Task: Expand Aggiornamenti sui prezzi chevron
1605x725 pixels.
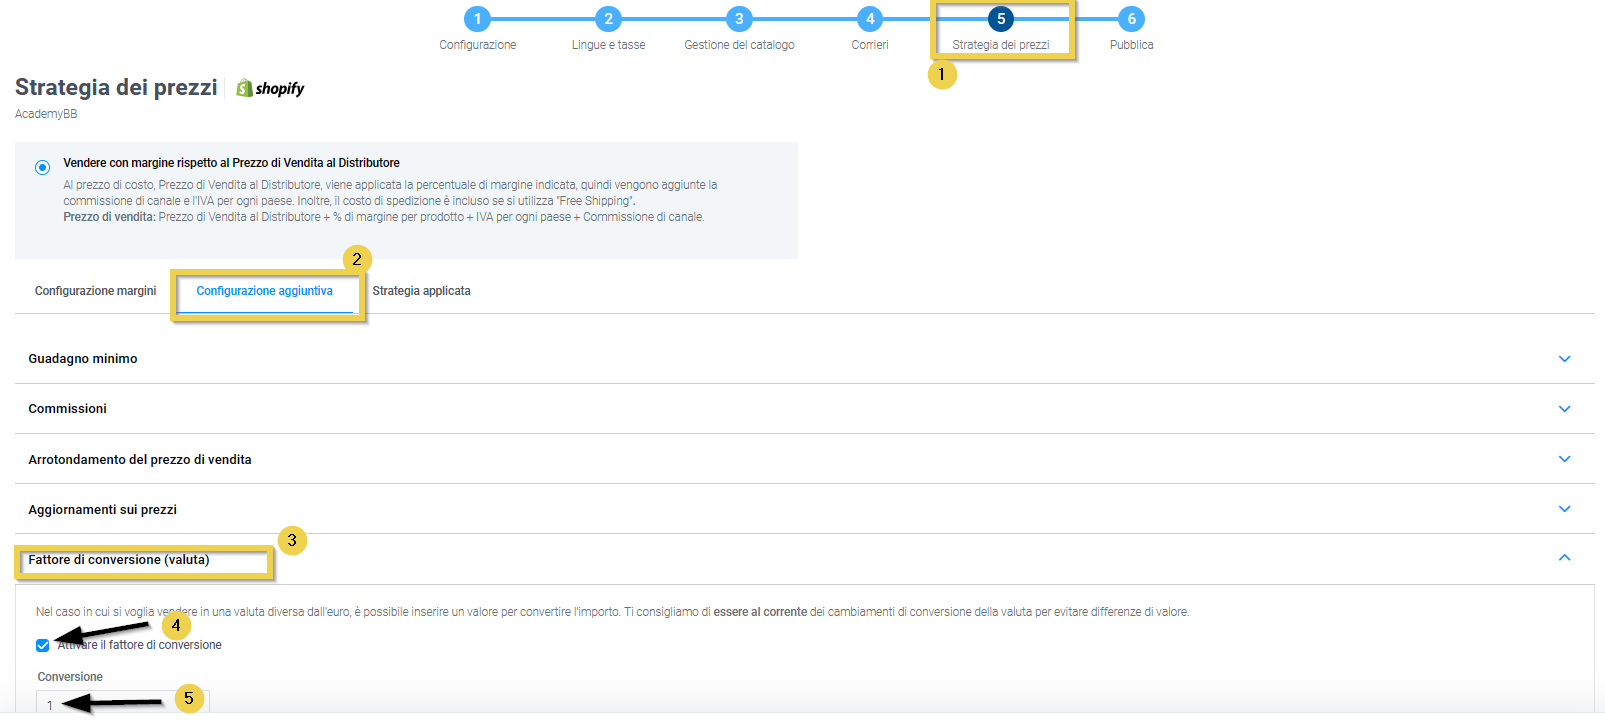Action: click(1564, 509)
